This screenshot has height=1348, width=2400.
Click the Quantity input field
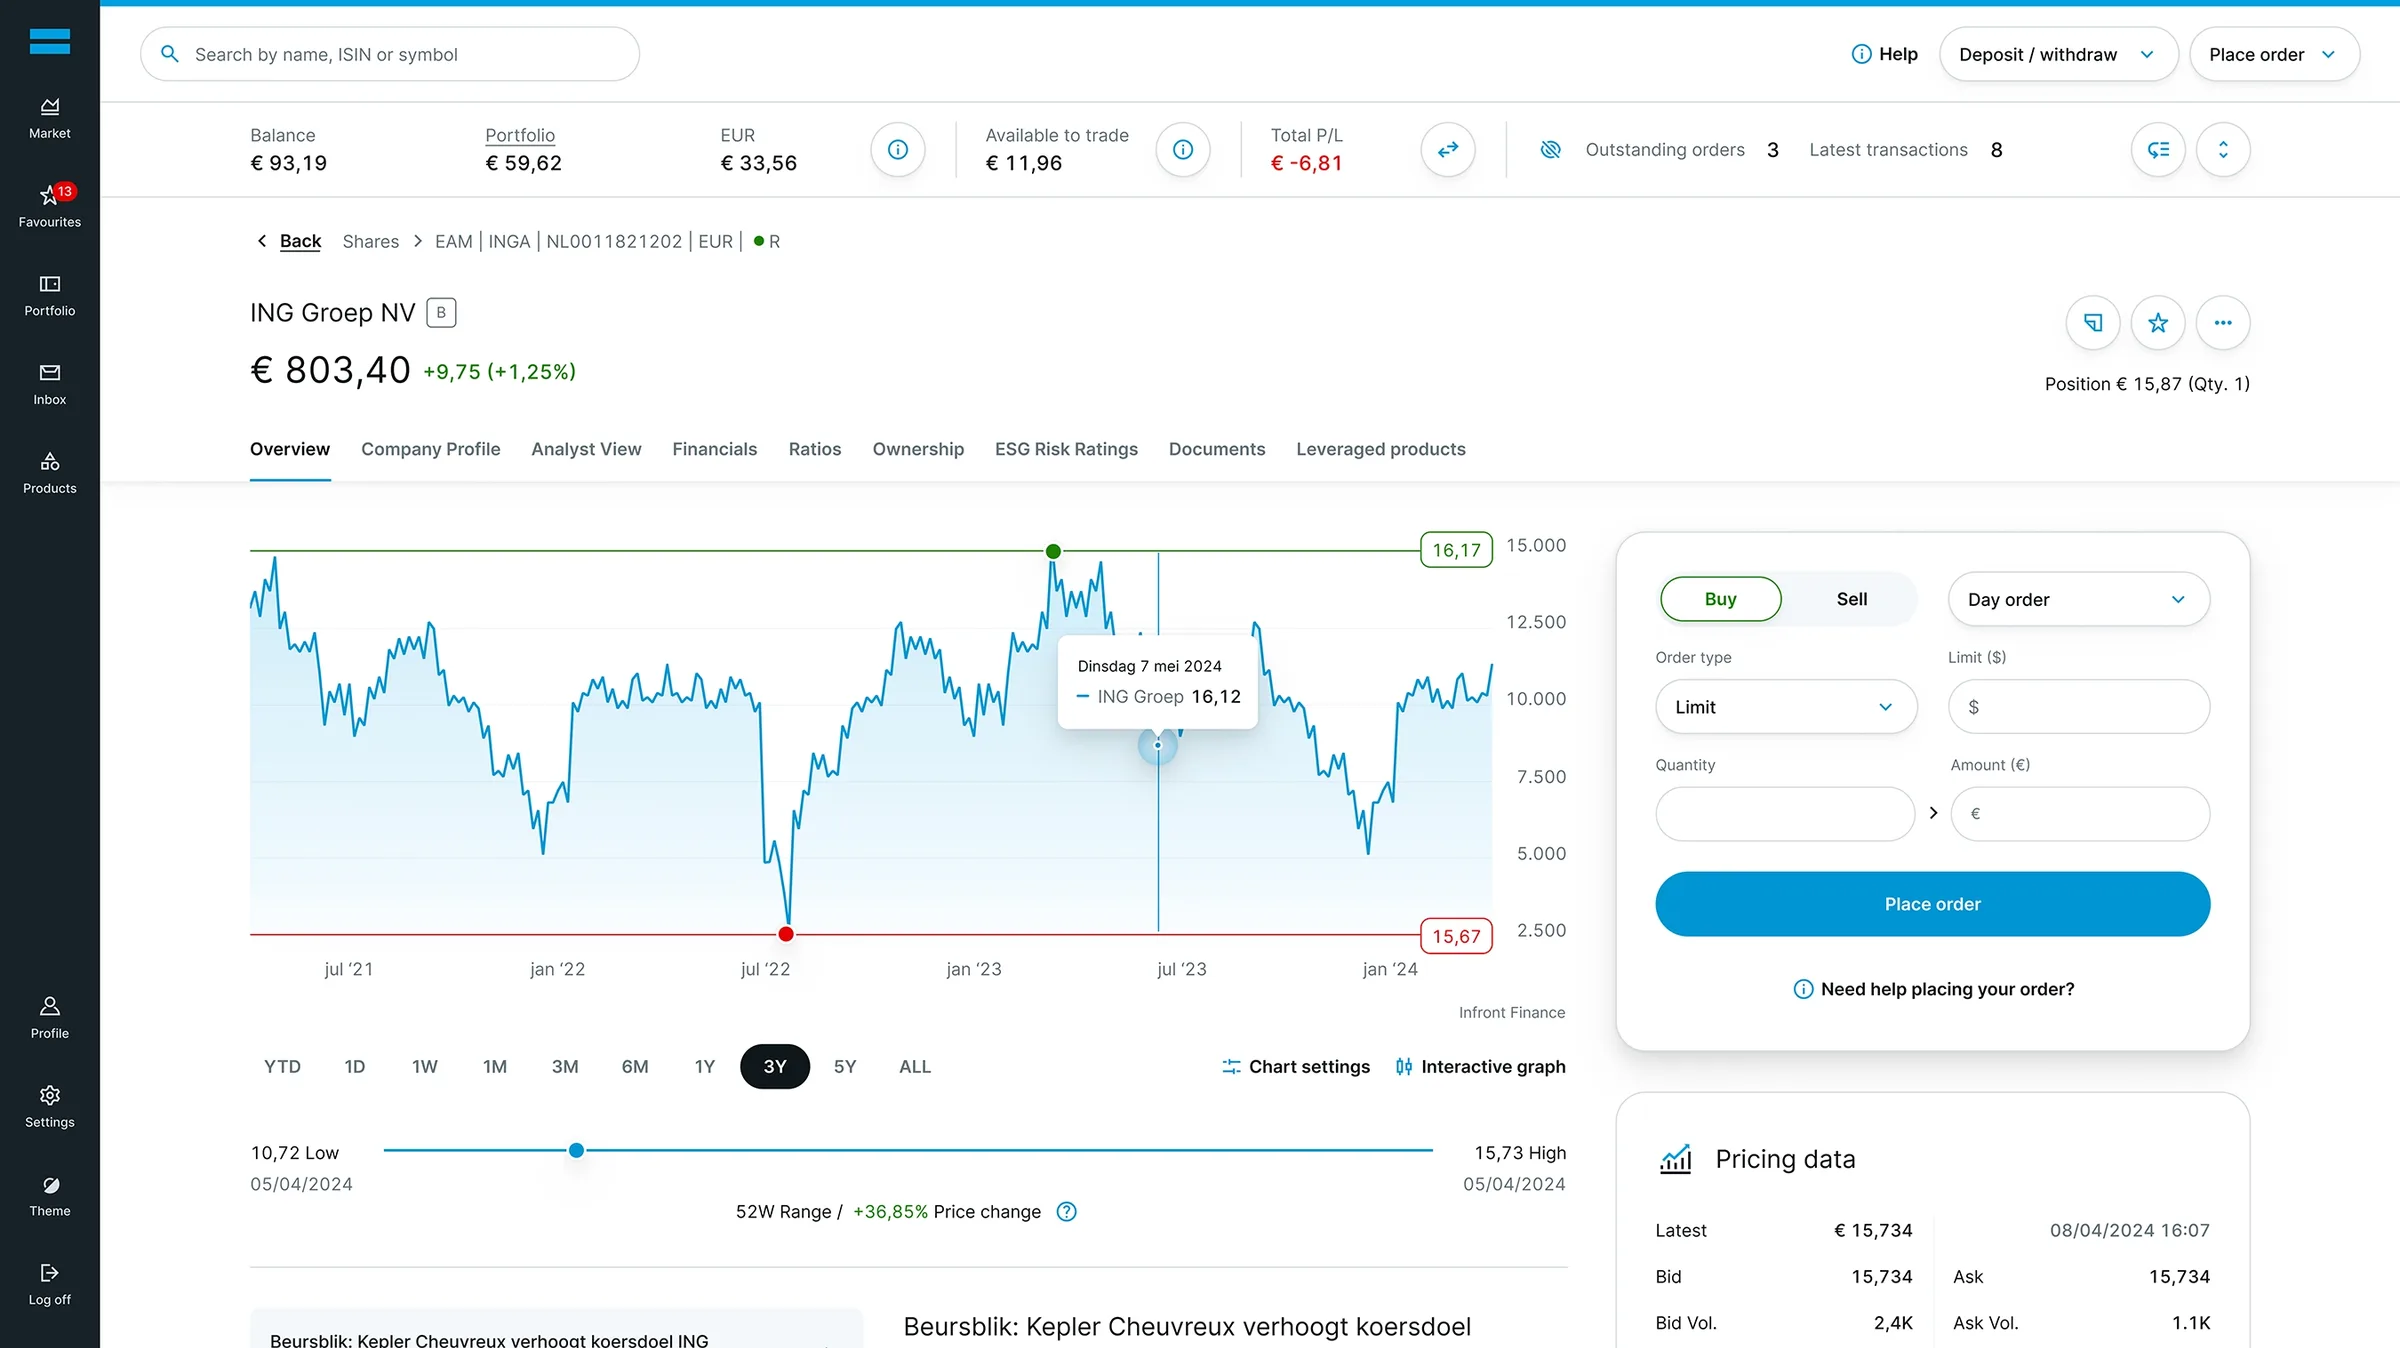point(1784,813)
